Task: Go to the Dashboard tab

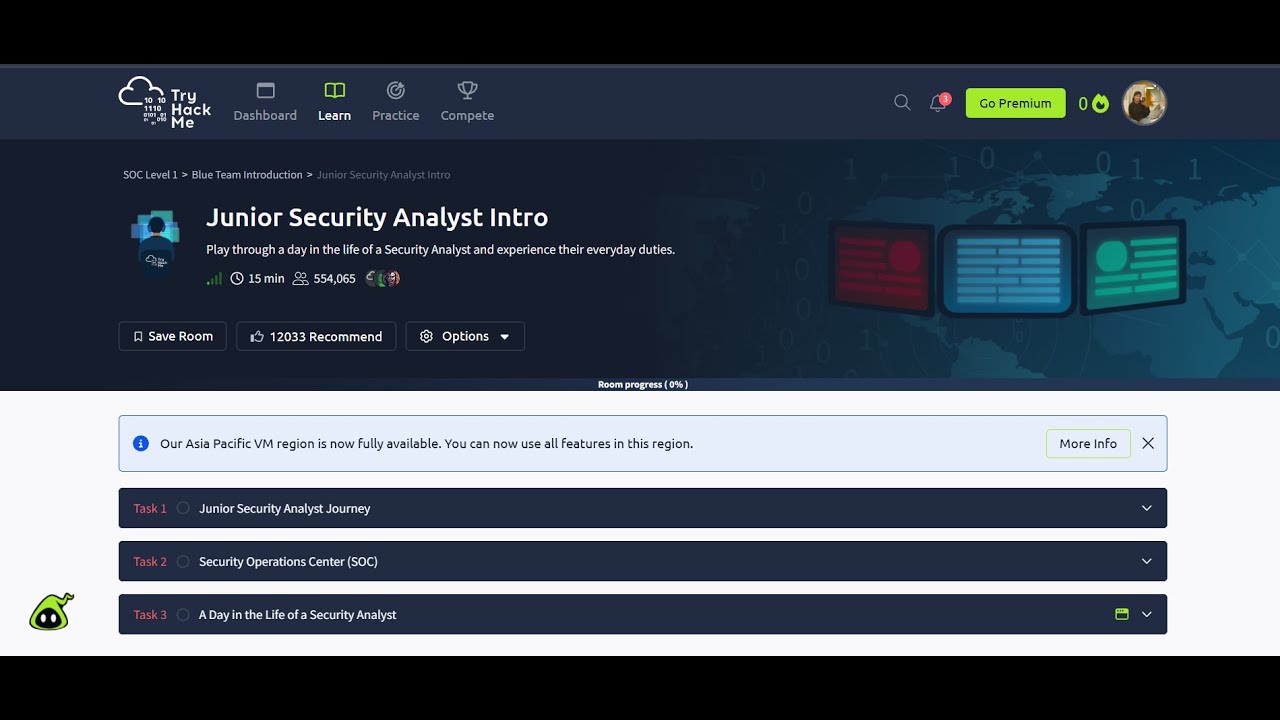Action: (x=265, y=102)
